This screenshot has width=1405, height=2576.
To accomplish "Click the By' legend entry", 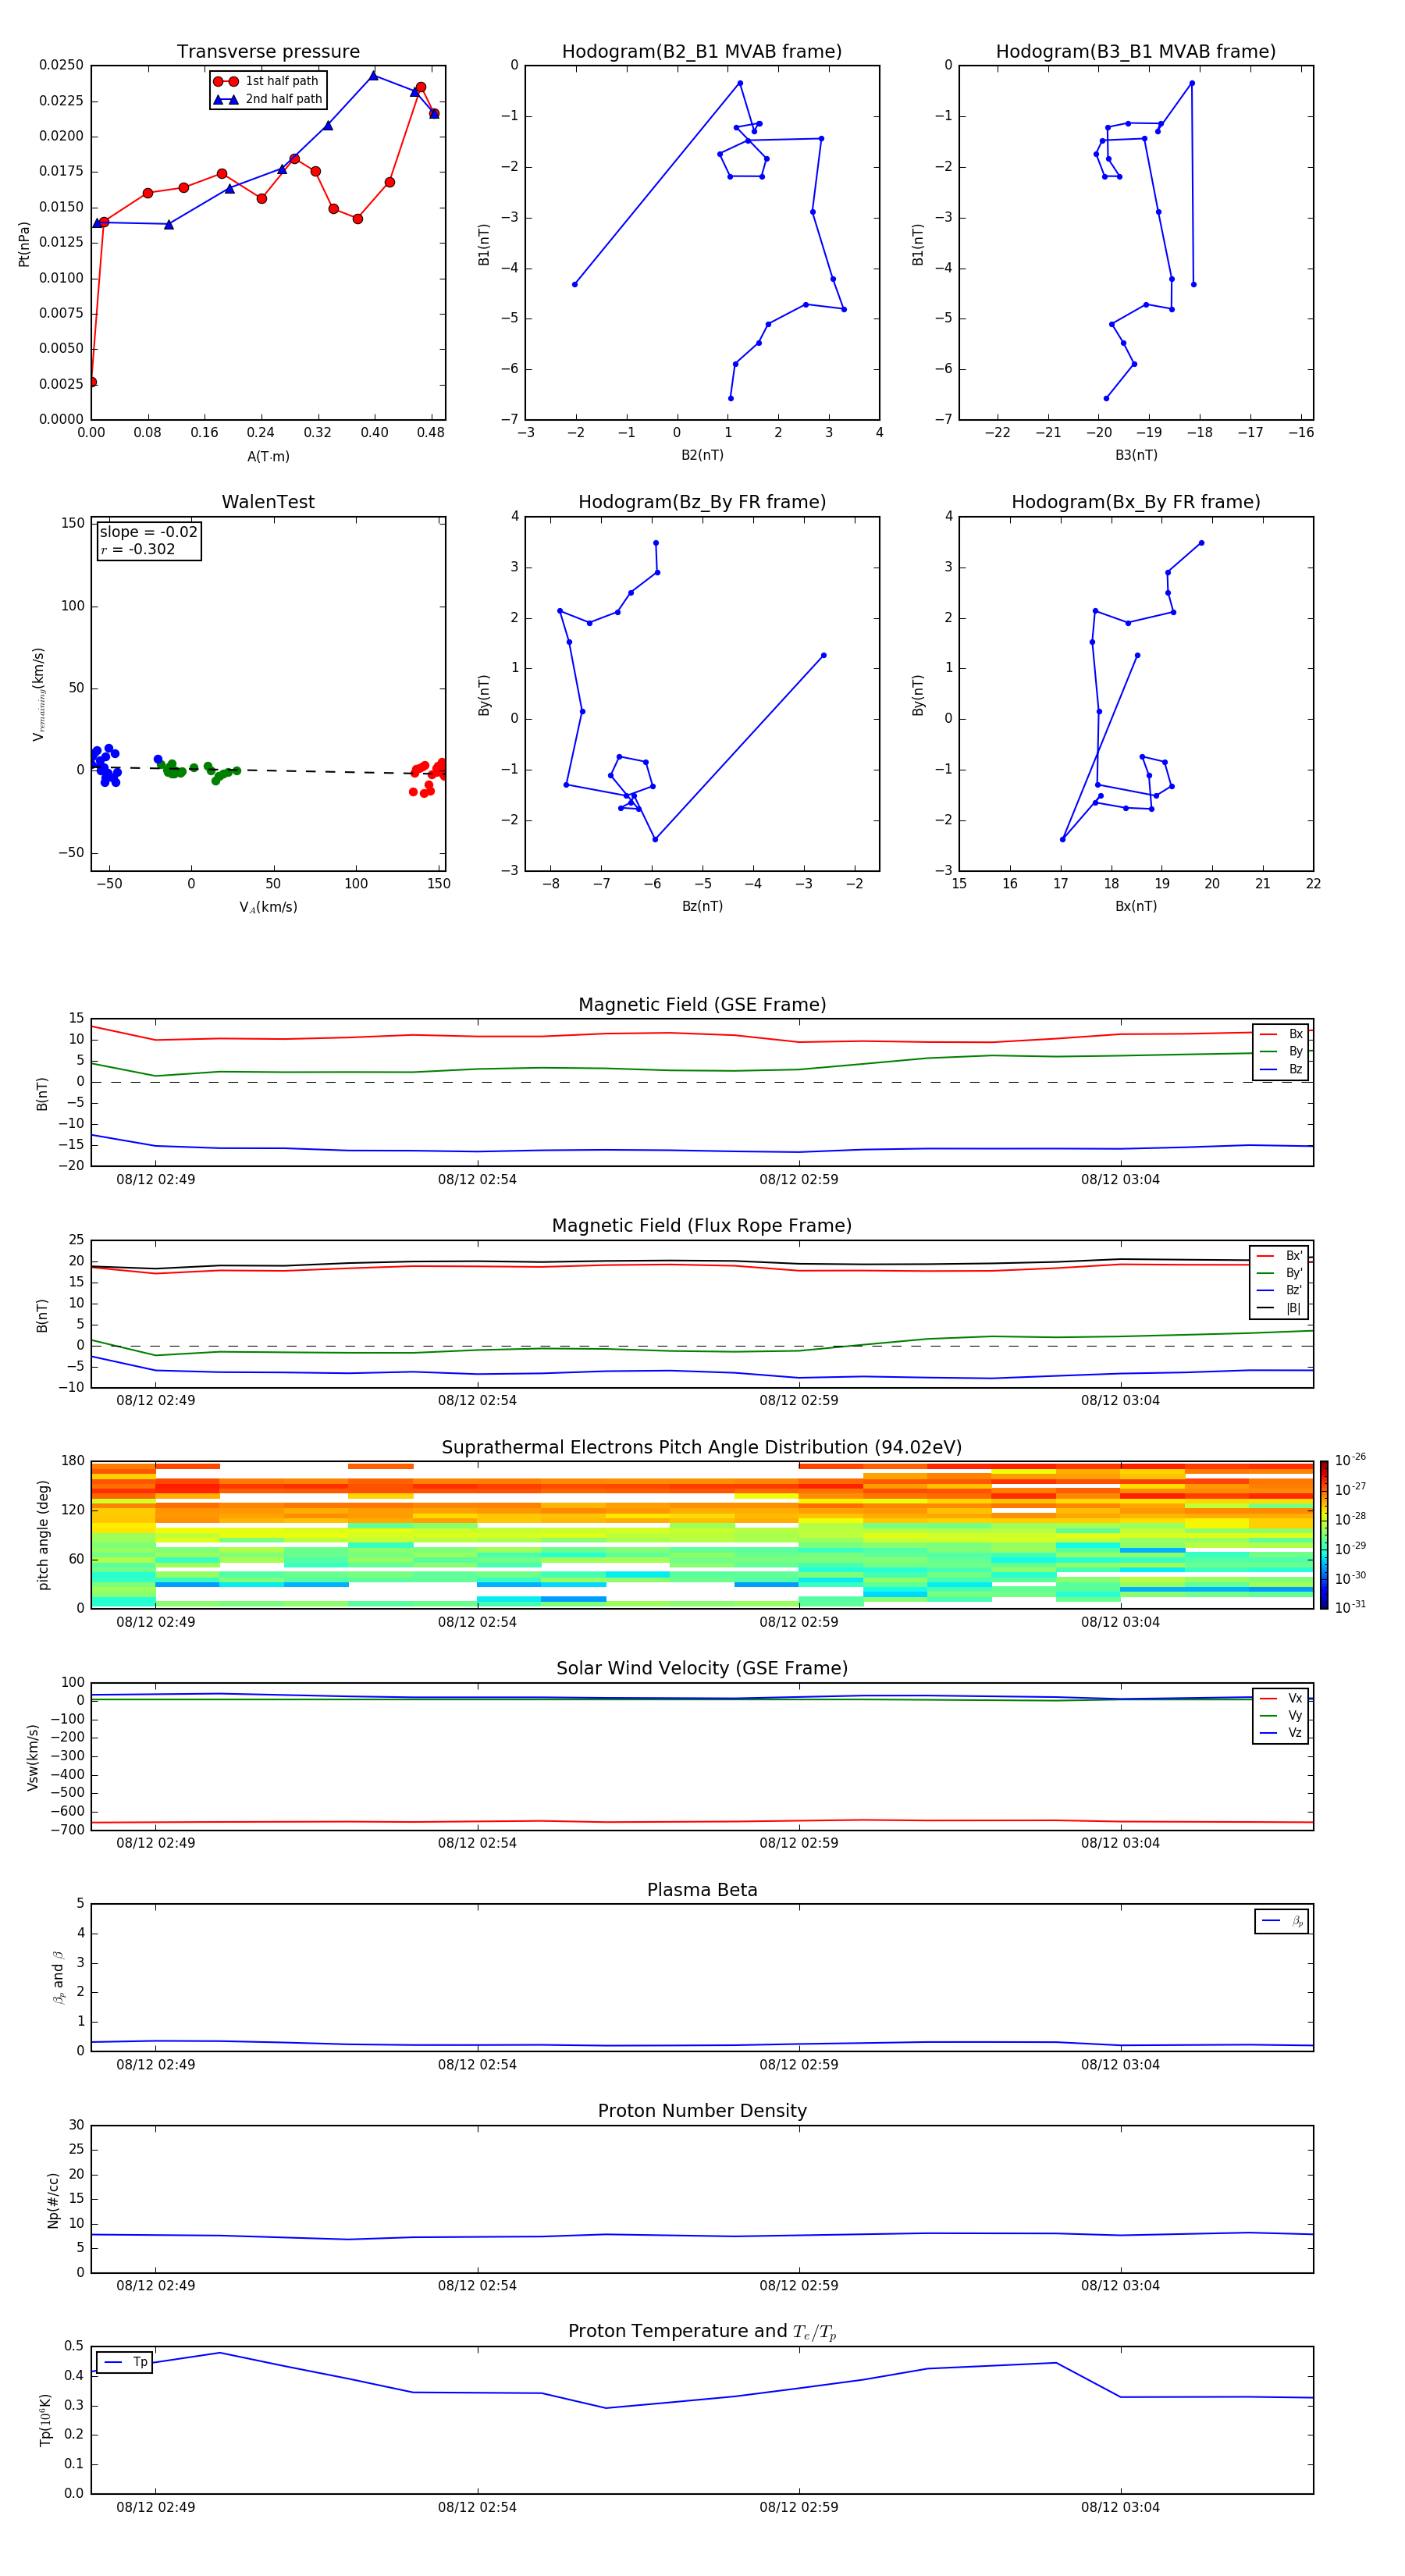I will 1280,1273.
